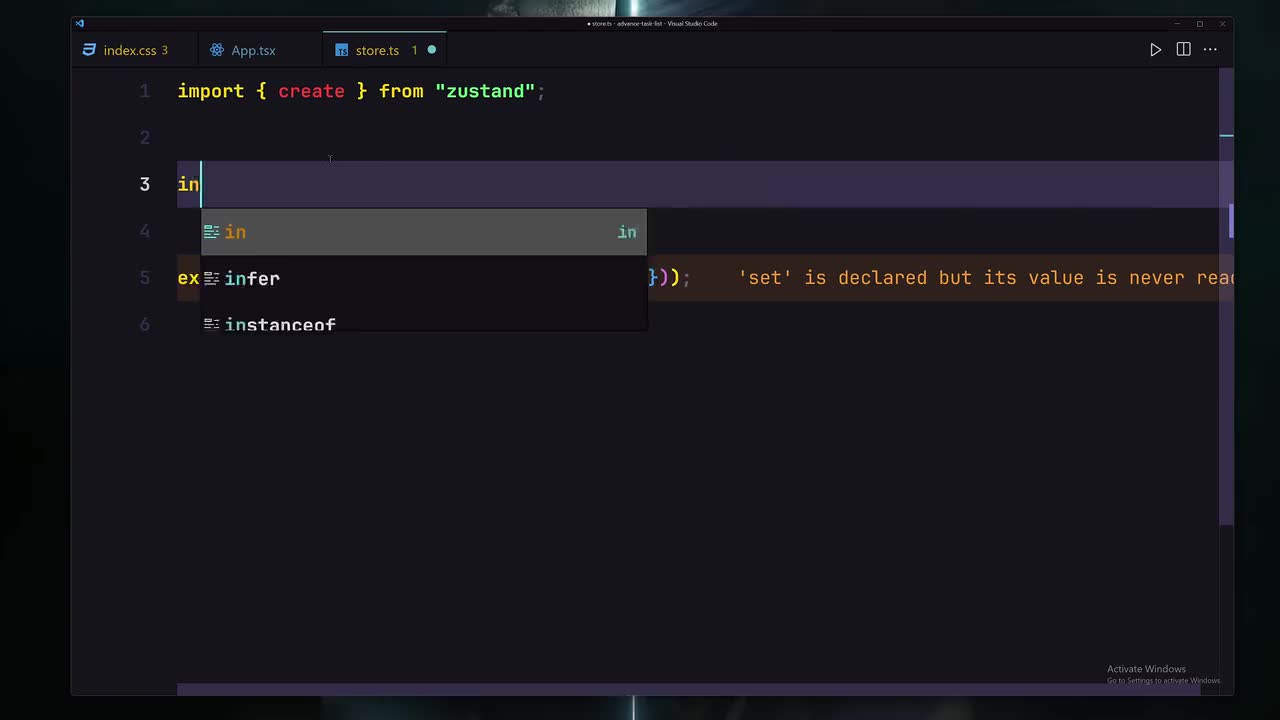Click the 'set' is declared warning message
Viewport: 1280px width, 720px height.
click(x=985, y=278)
